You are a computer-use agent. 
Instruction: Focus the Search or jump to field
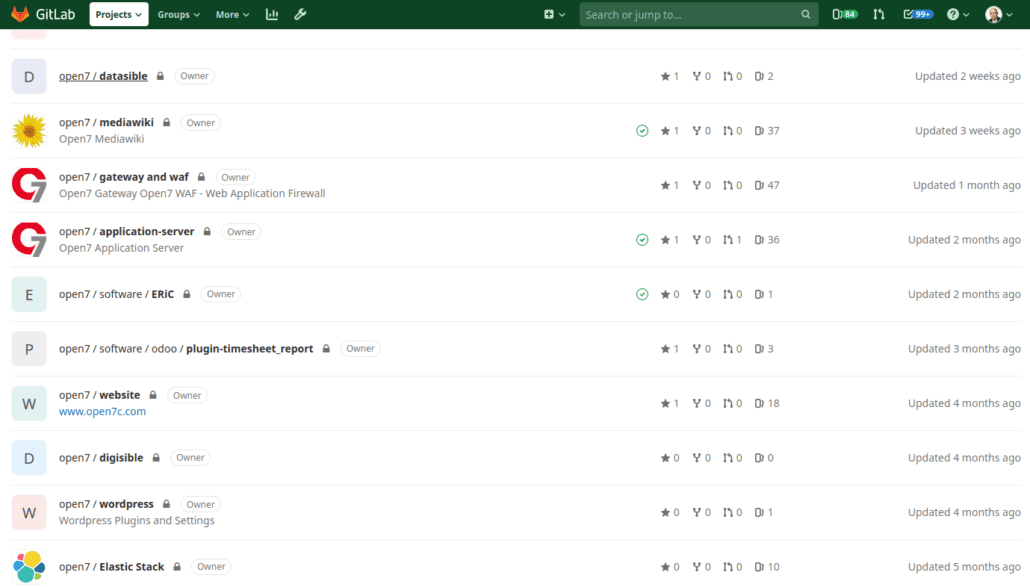(698, 14)
